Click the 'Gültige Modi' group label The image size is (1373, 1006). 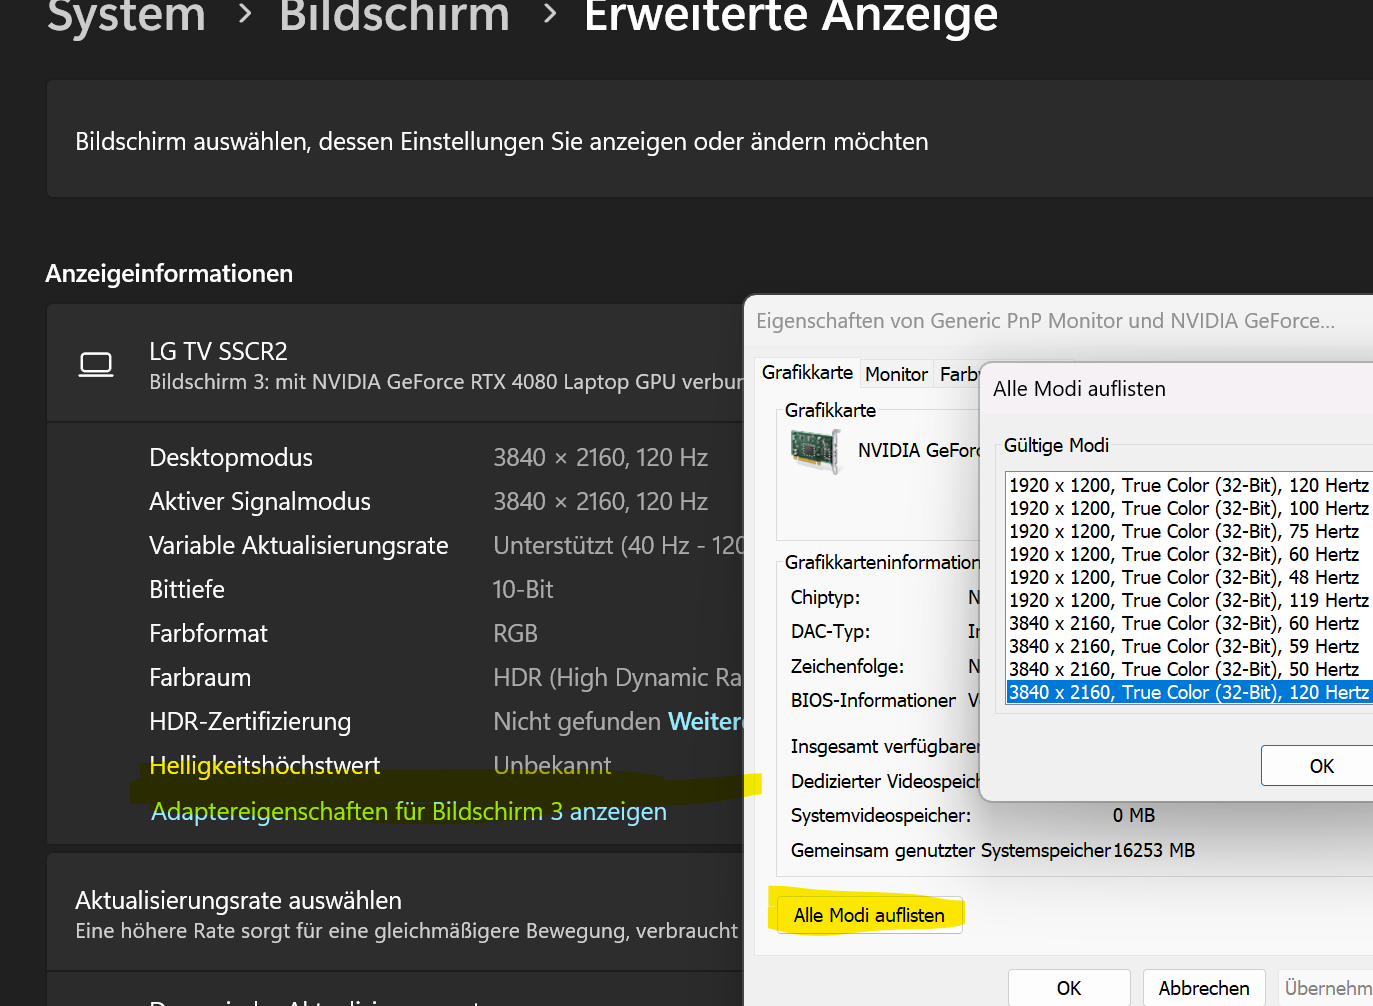pos(1056,445)
